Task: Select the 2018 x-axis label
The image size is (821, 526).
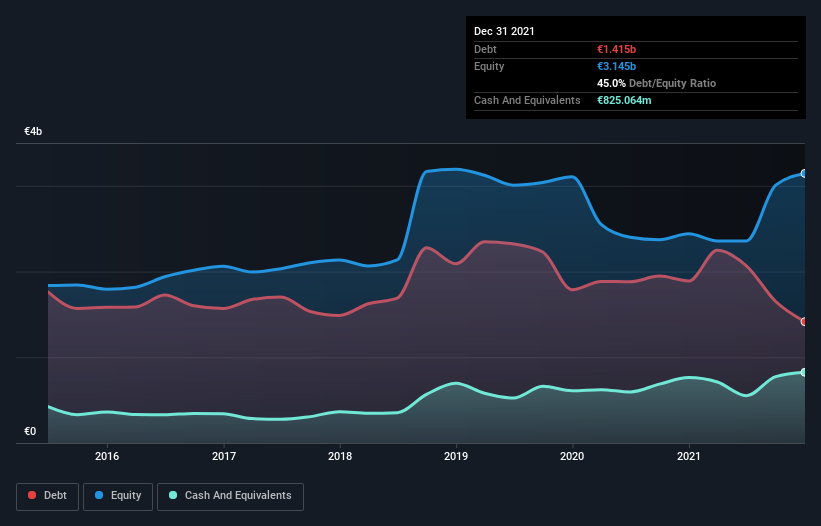Action: (x=340, y=456)
